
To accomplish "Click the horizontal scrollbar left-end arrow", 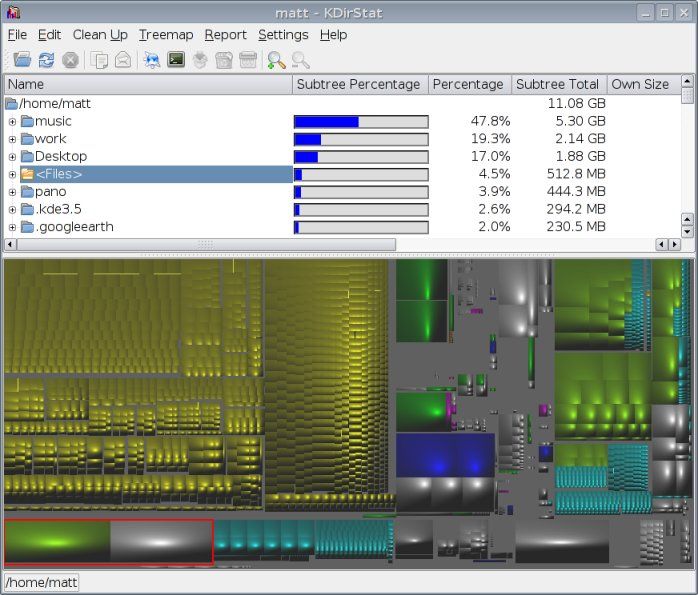I will click(10, 244).
